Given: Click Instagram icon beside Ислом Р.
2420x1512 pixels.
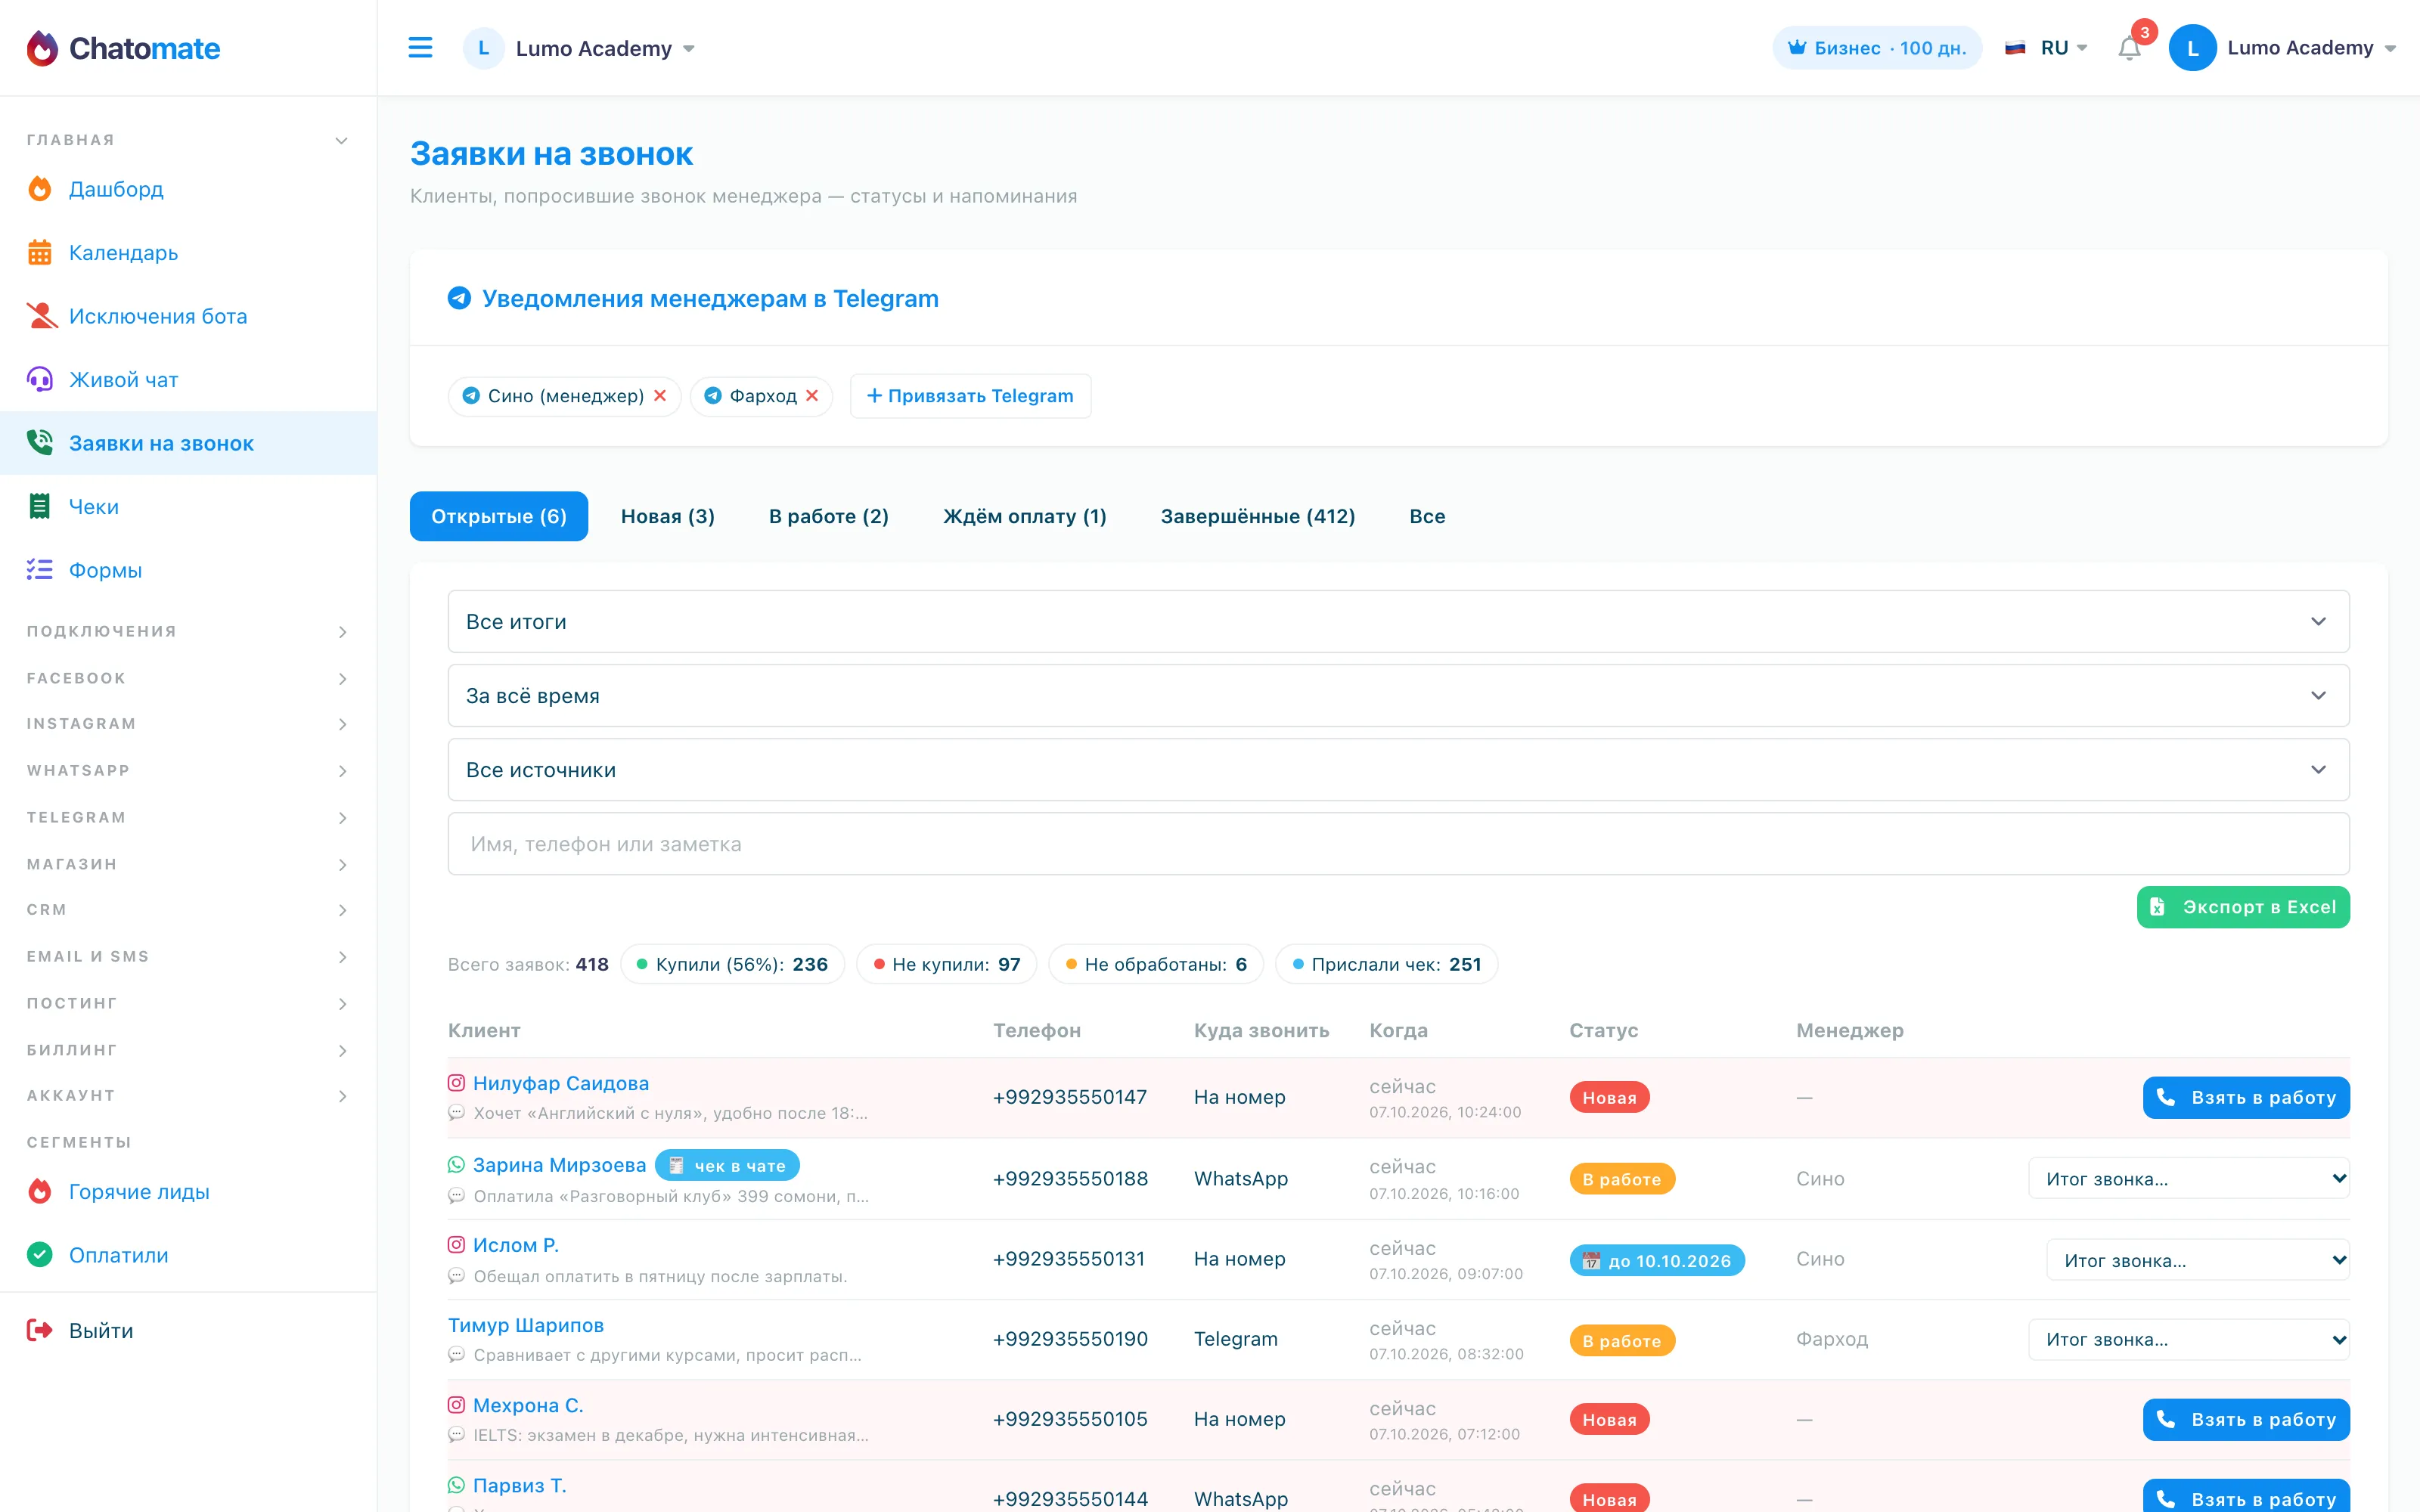Looking at the screenshot, I should pos(456,1245).
